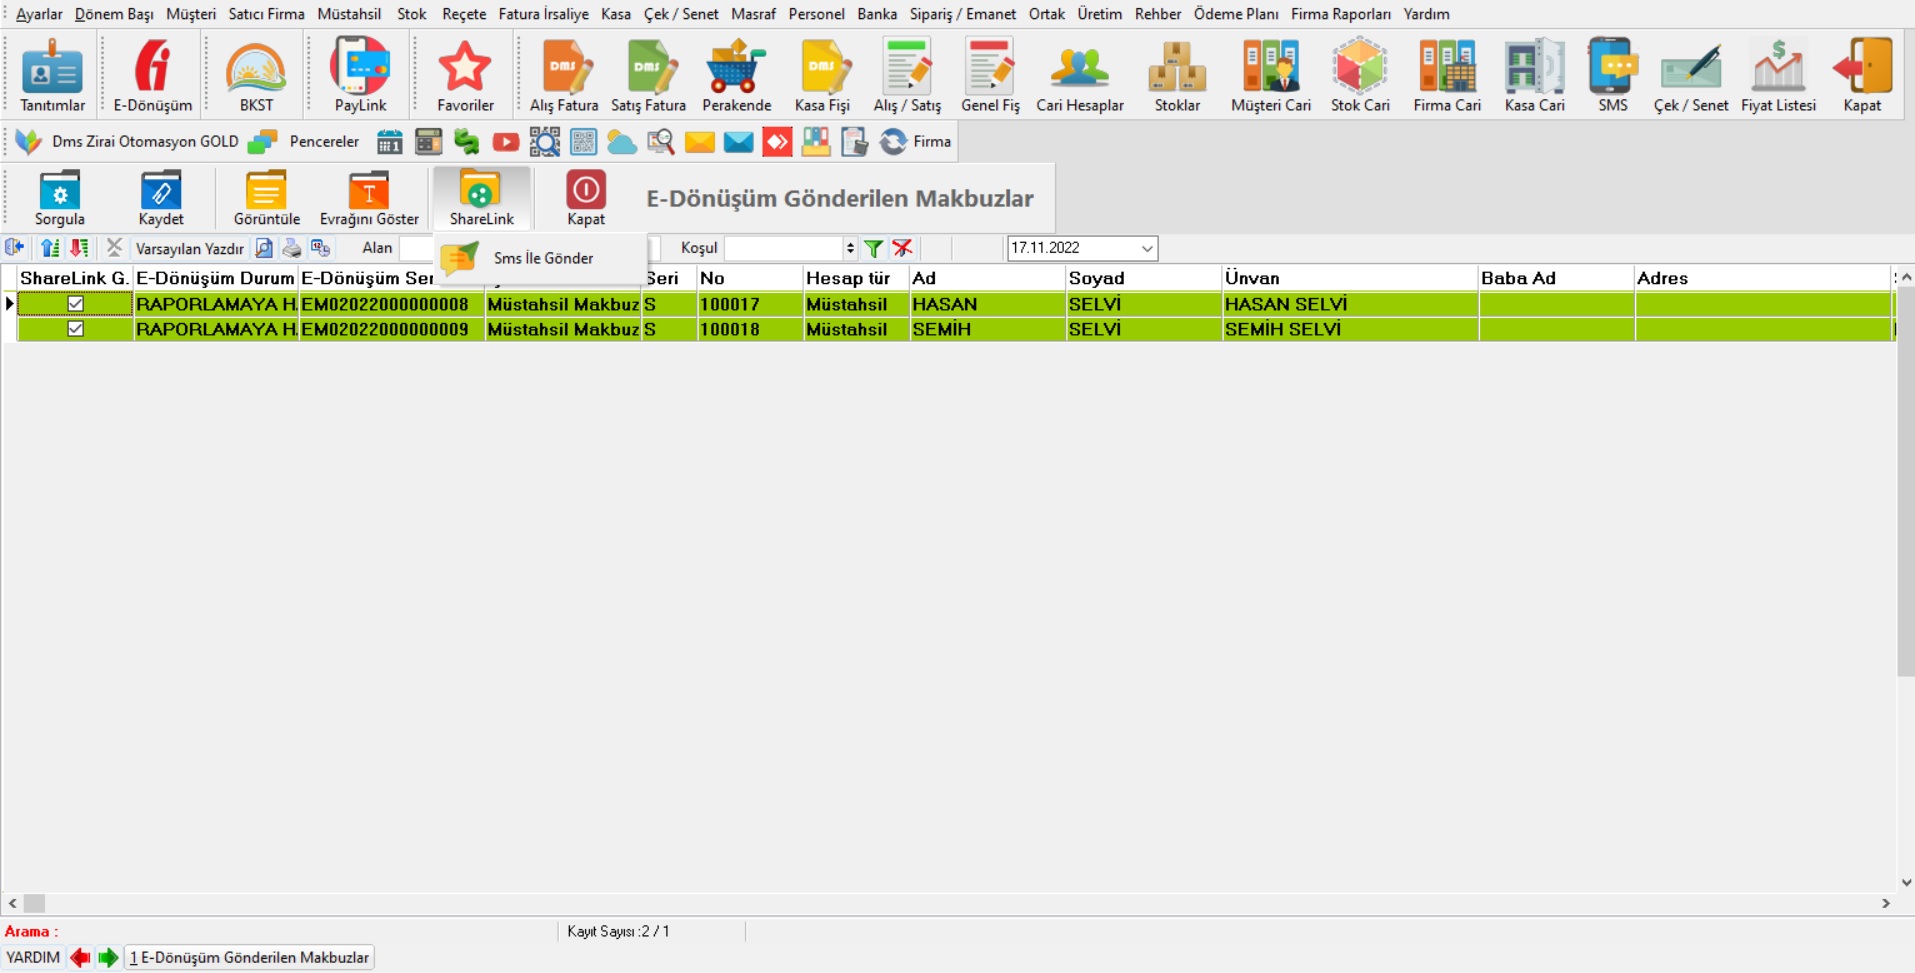Image resolution: width=1915 pixels, height=973 pixels.
Task: Click the Varsayılan Yazdır button
Action: 189,248
